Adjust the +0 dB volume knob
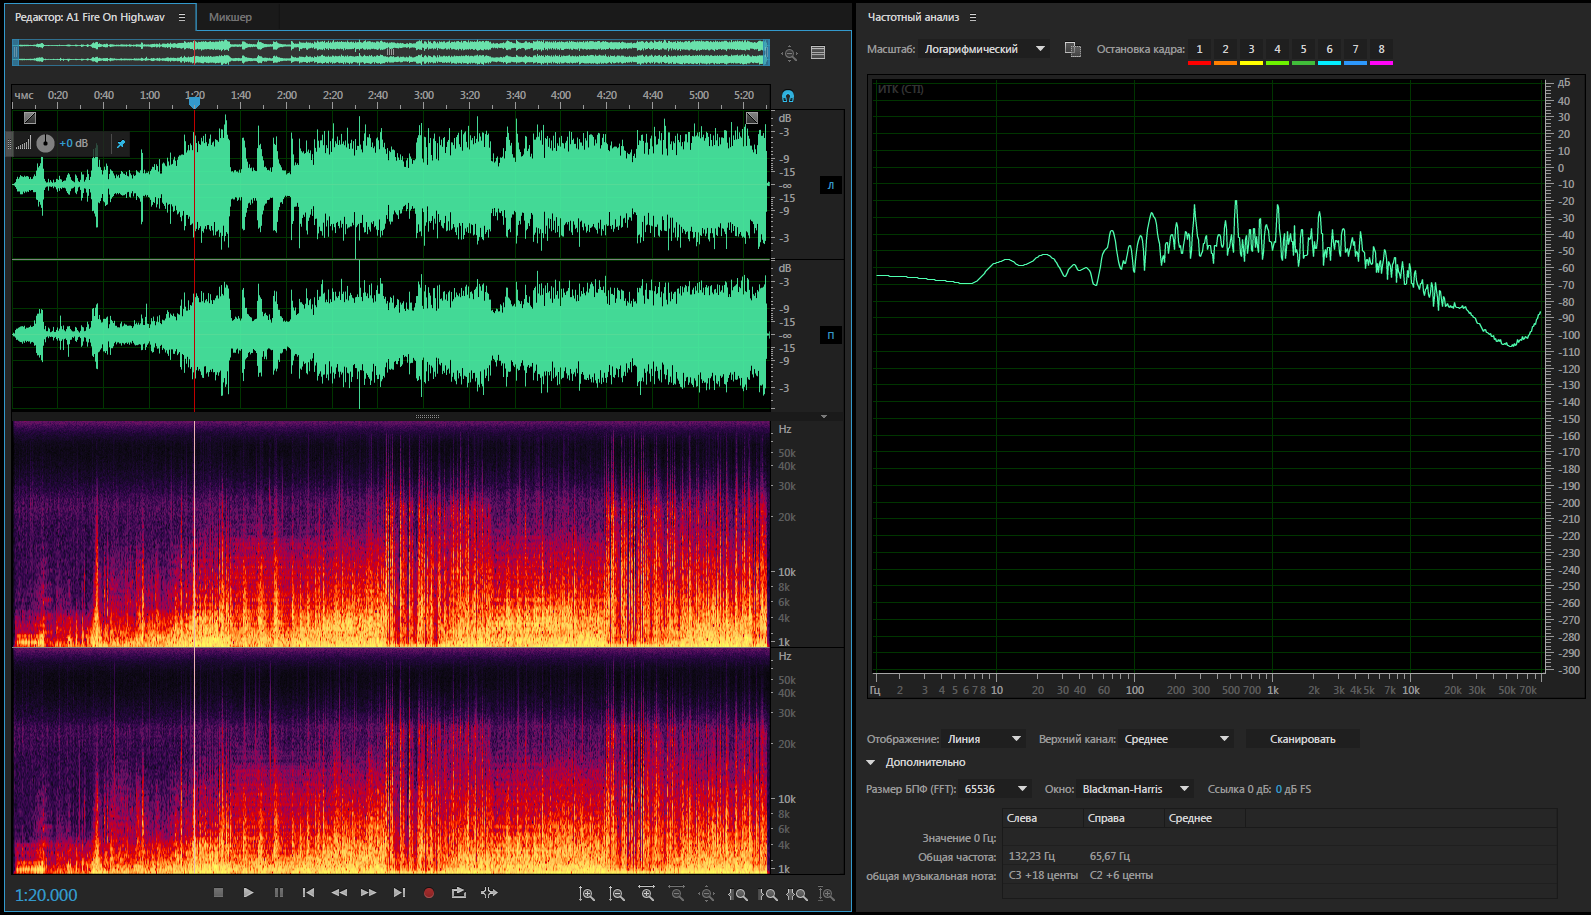The height and width of the screenshot is (915, 1591). click(x=46, y=143)
